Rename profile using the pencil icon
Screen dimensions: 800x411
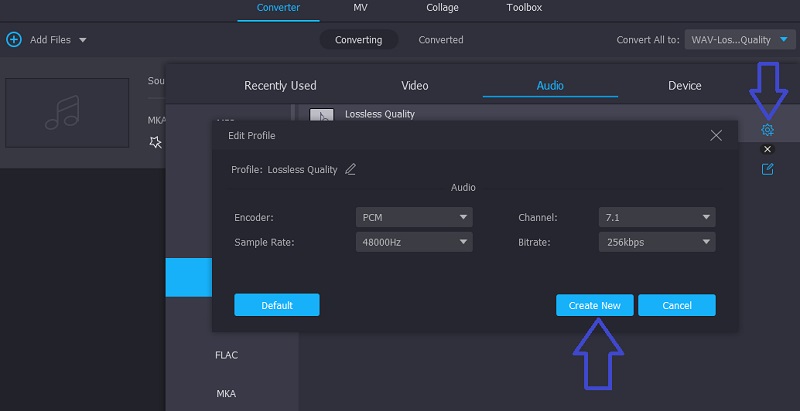[350, 169]
